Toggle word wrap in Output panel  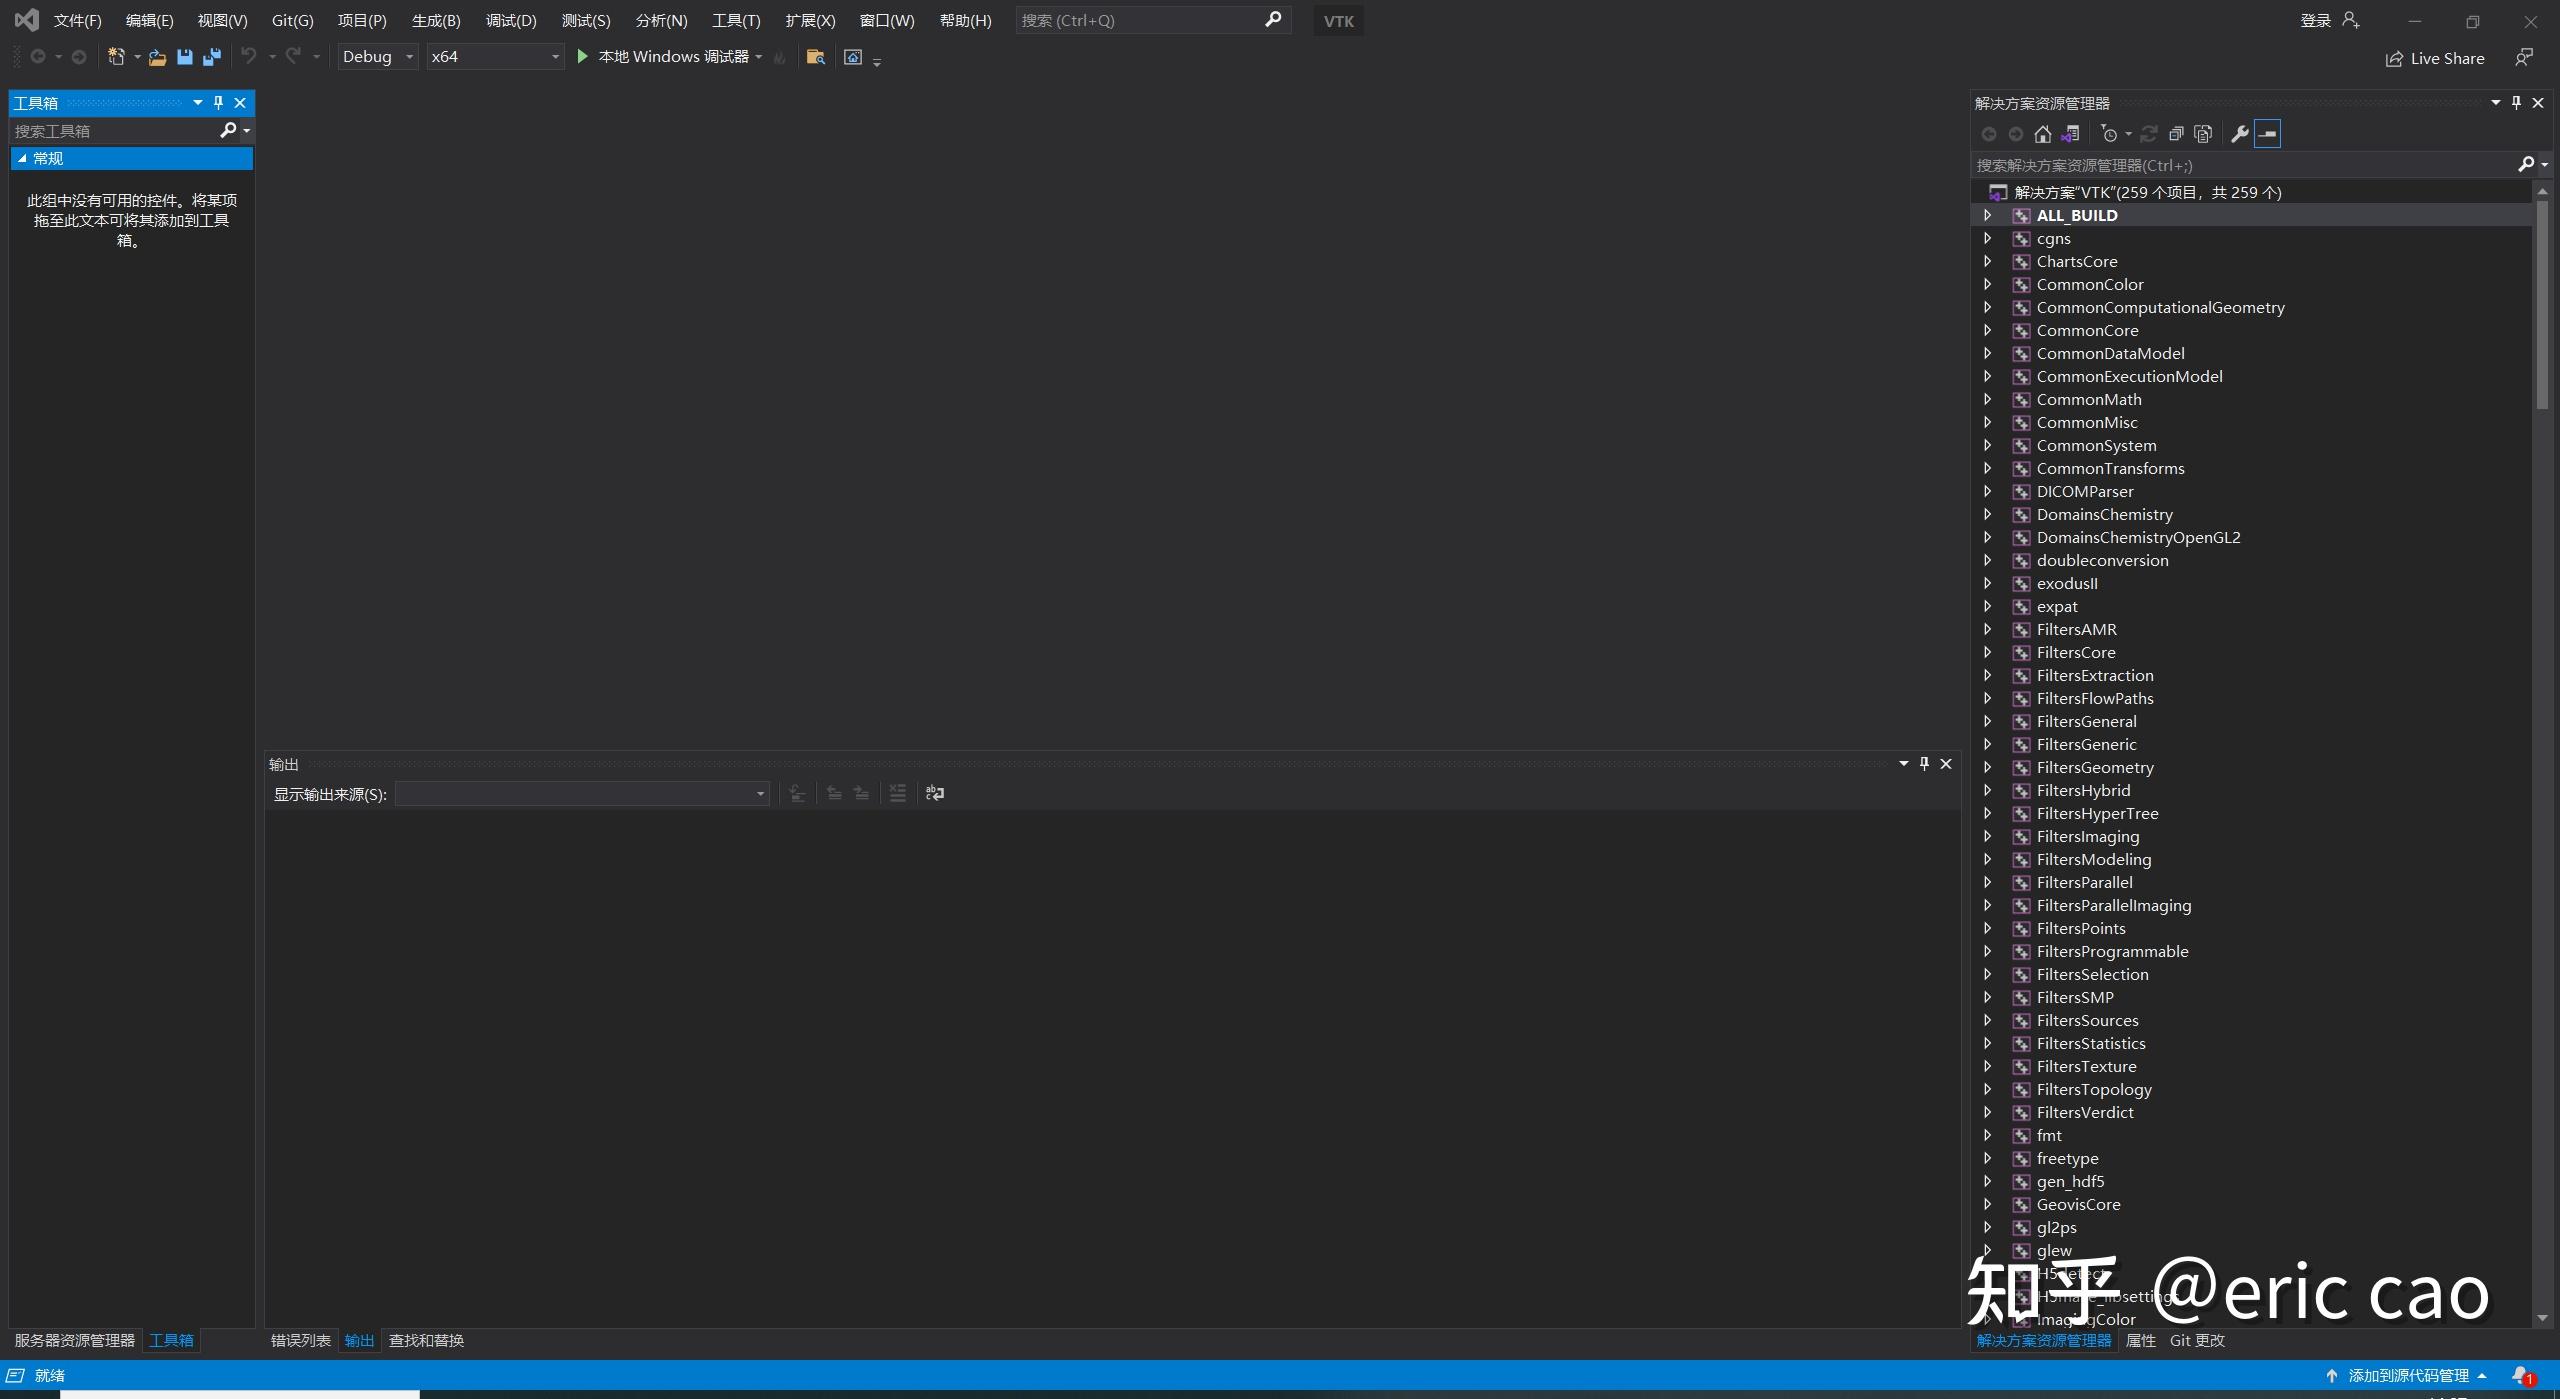(x=935, y=793)
